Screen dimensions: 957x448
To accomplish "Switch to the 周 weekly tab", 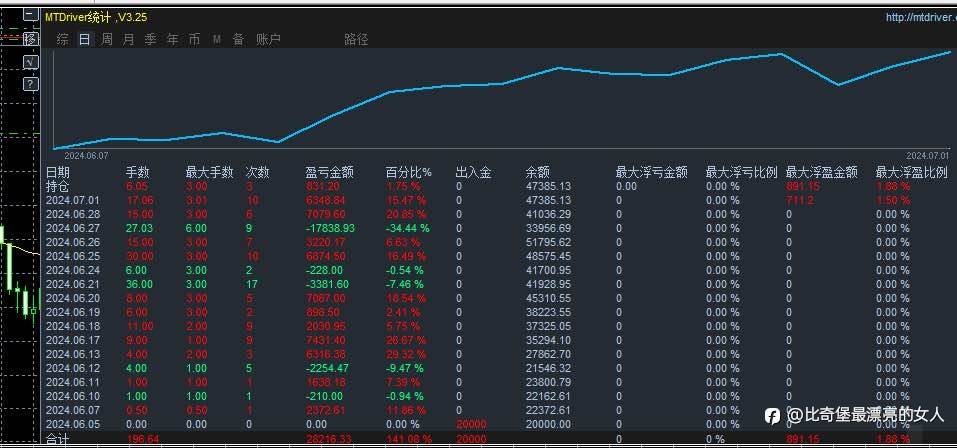I will [x=106, y=40].
